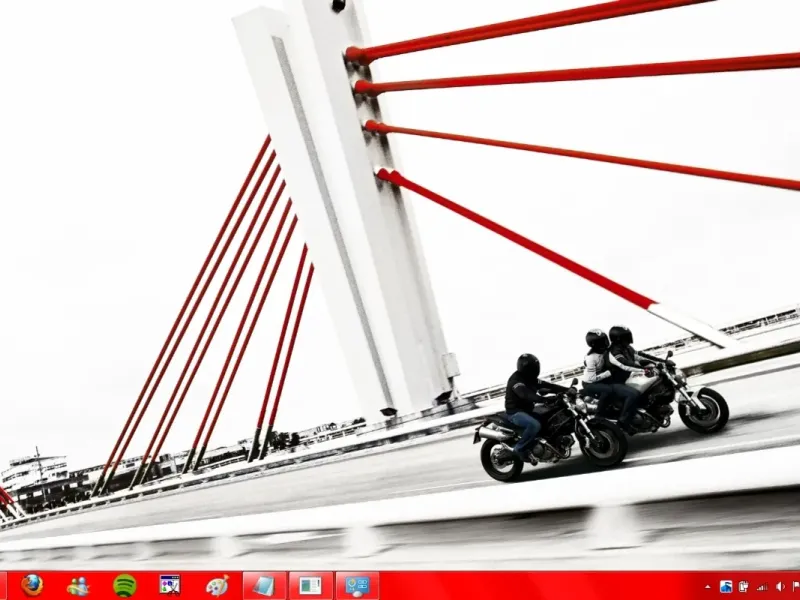Switch to the open Notepad window

tap(264, 586)
